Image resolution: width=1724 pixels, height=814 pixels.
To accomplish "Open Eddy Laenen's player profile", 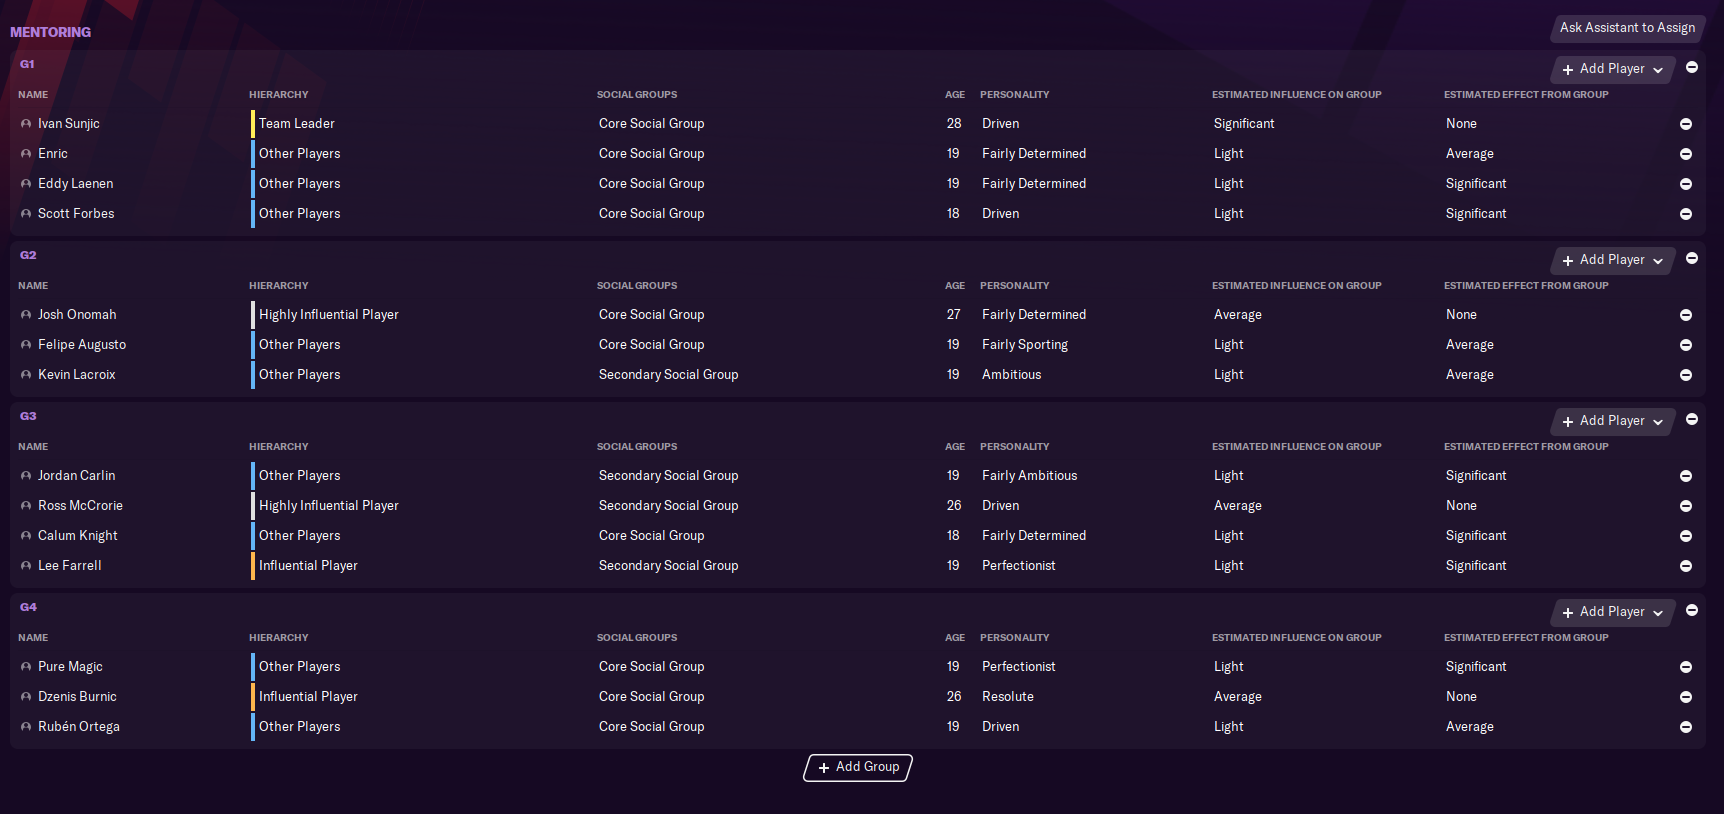I will tap(75, 184).
